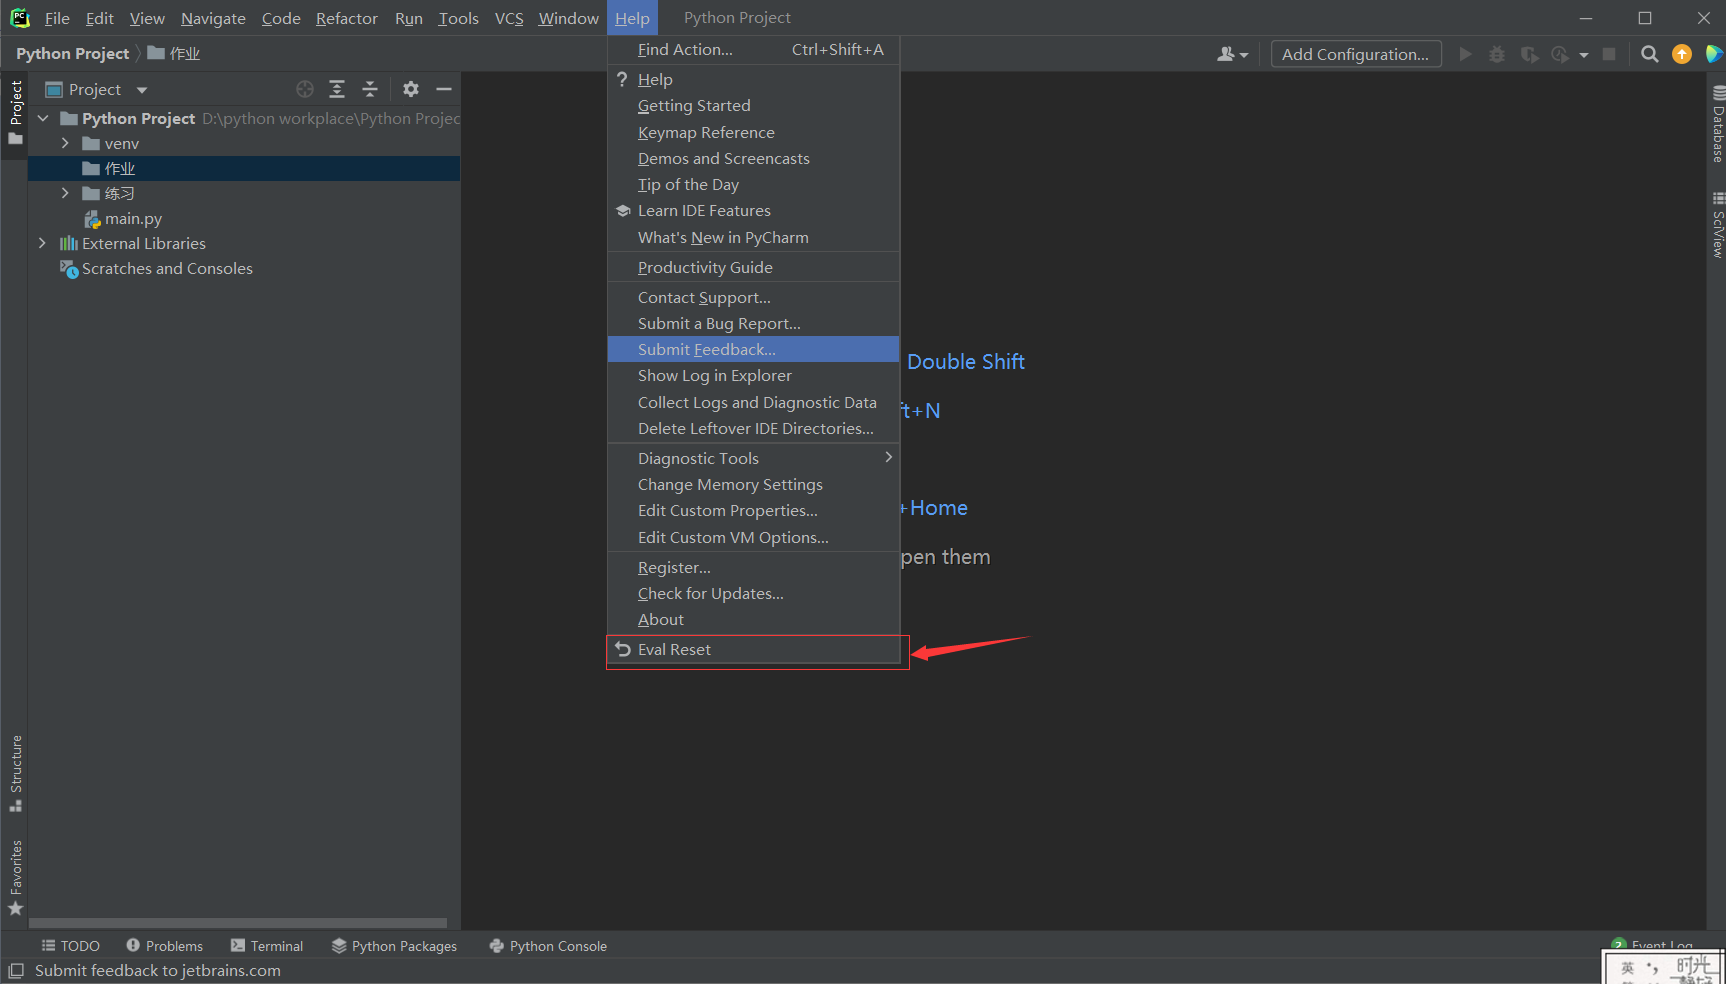Image resolution: width=1726 pixels, height=984 pixels.
Task: Click the Project panel horizontal scrollbar
Action: pyautogui.click(x=238, y=923)
